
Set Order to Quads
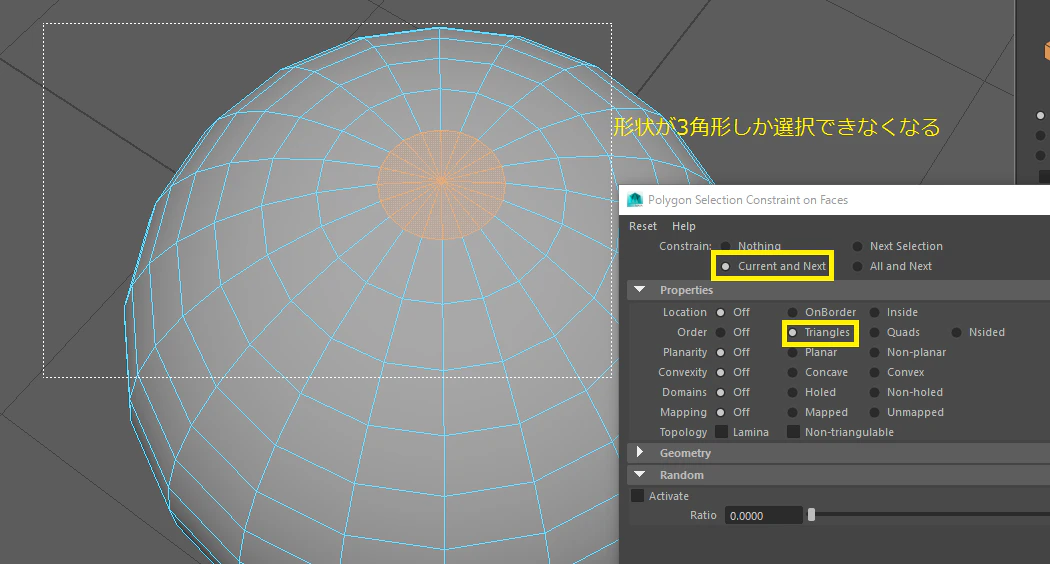pos(875,332)
